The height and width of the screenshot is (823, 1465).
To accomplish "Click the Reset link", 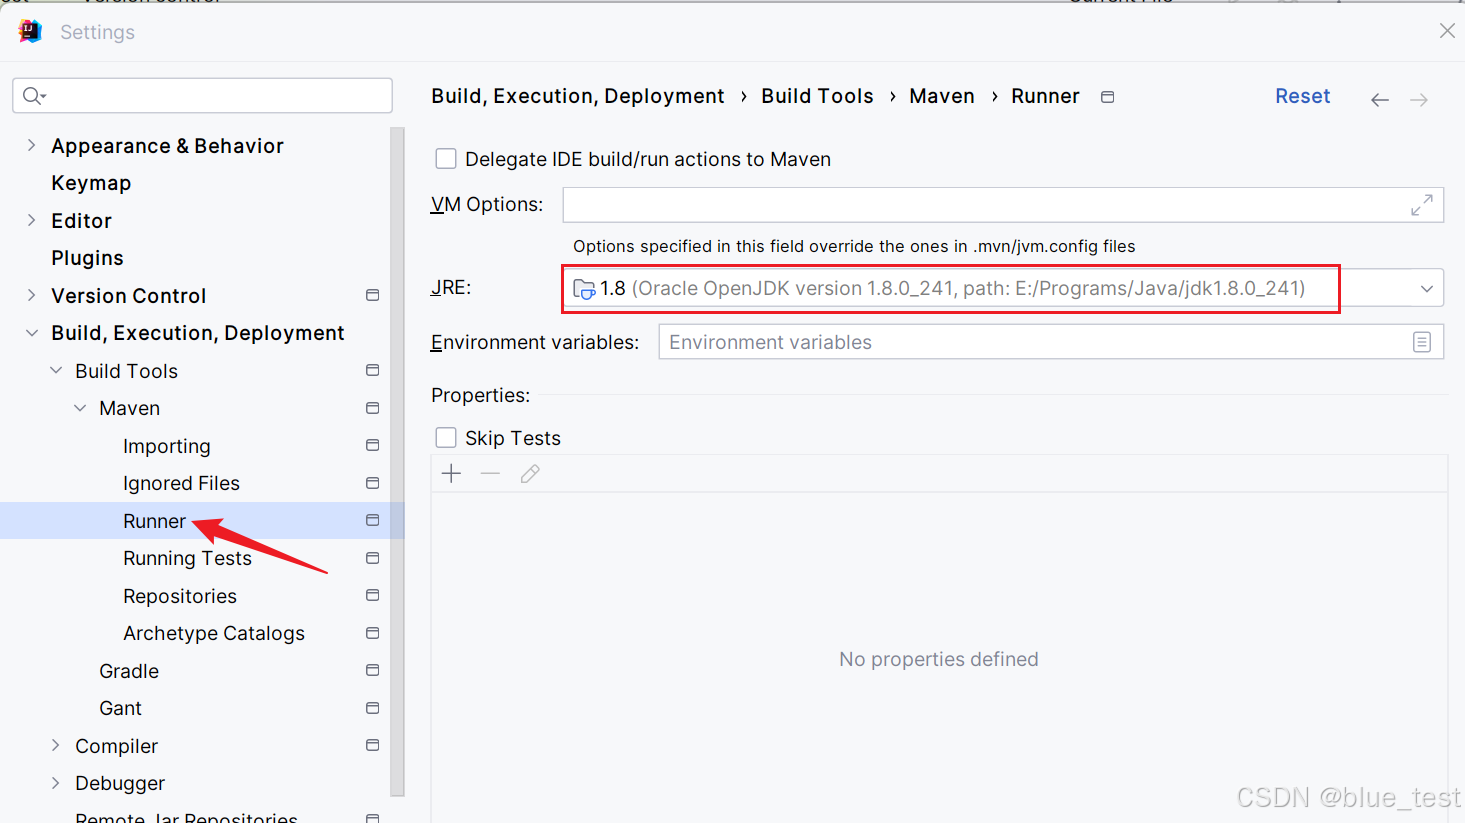I will tap(1302, 95).
